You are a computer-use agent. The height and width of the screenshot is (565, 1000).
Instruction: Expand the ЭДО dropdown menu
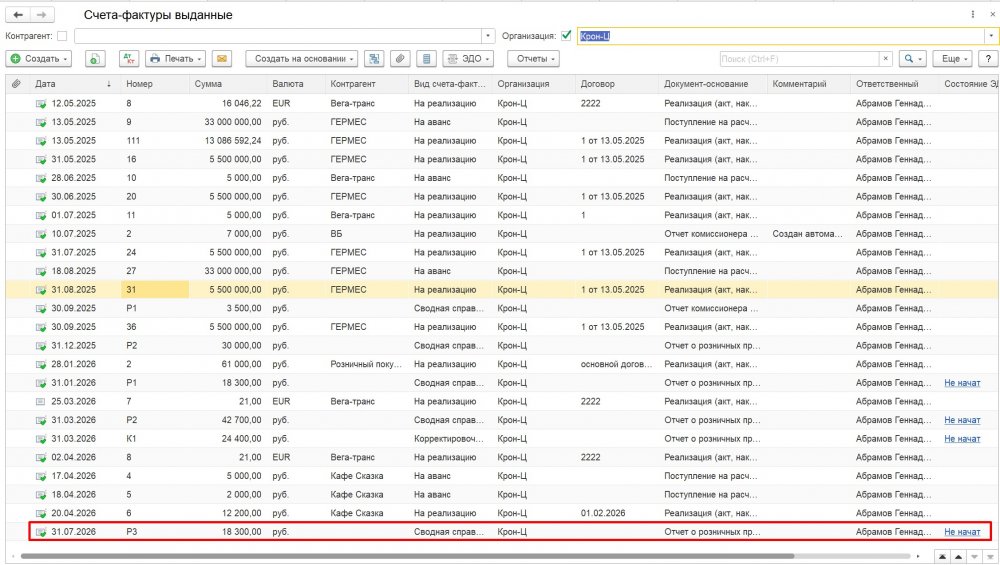(x=468, y=59)
